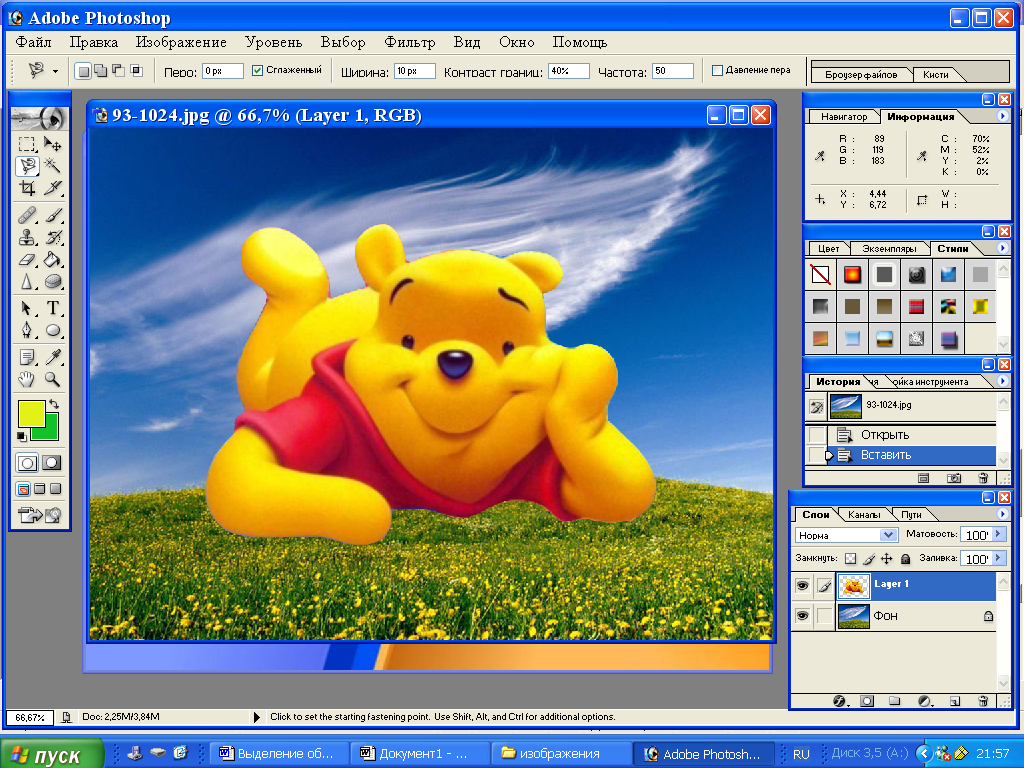
Task: Select the Move tool
Action: pyautogui.click(x=52, y=144)
